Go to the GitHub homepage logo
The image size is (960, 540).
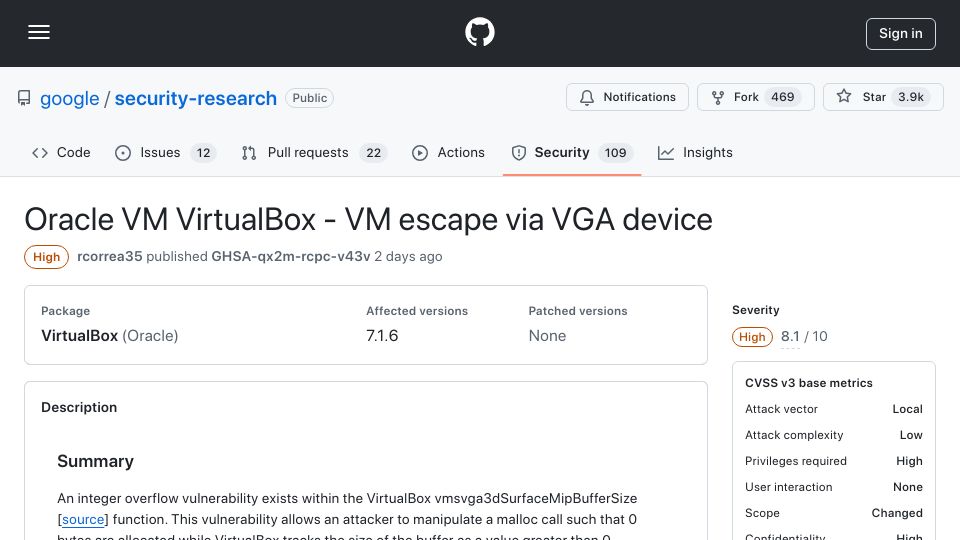point(479,32)
